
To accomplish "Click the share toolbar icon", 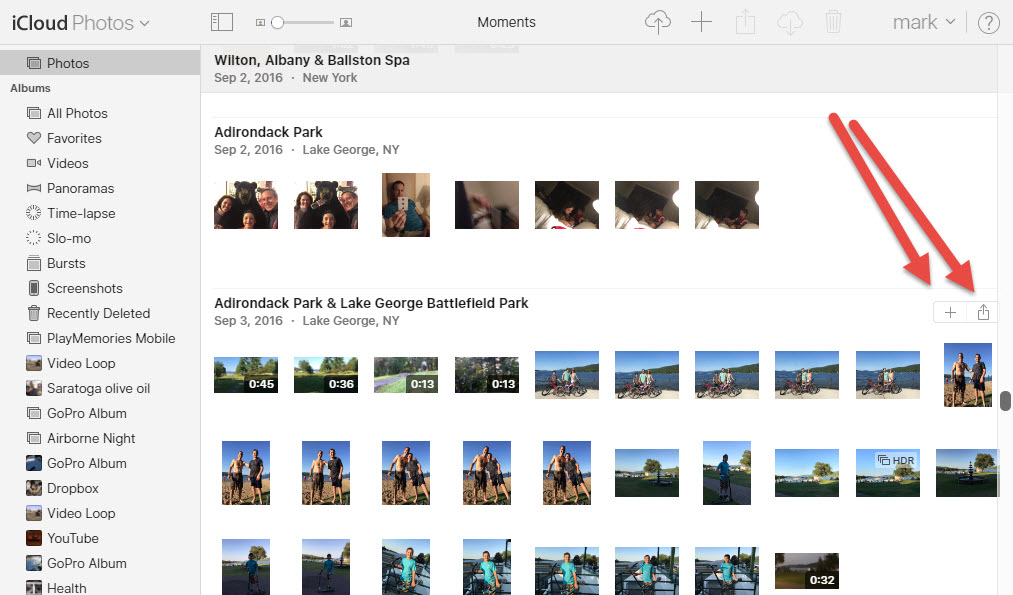I will click(746, 22).
